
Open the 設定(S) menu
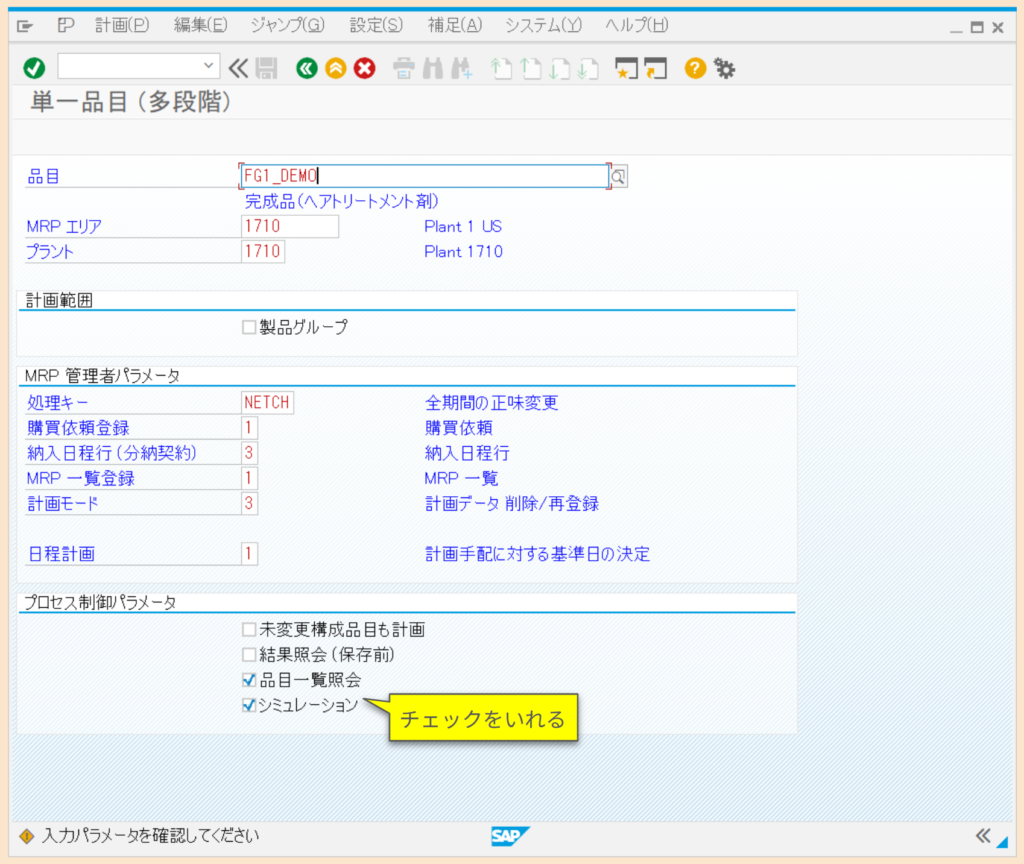(x=376, y=25)
